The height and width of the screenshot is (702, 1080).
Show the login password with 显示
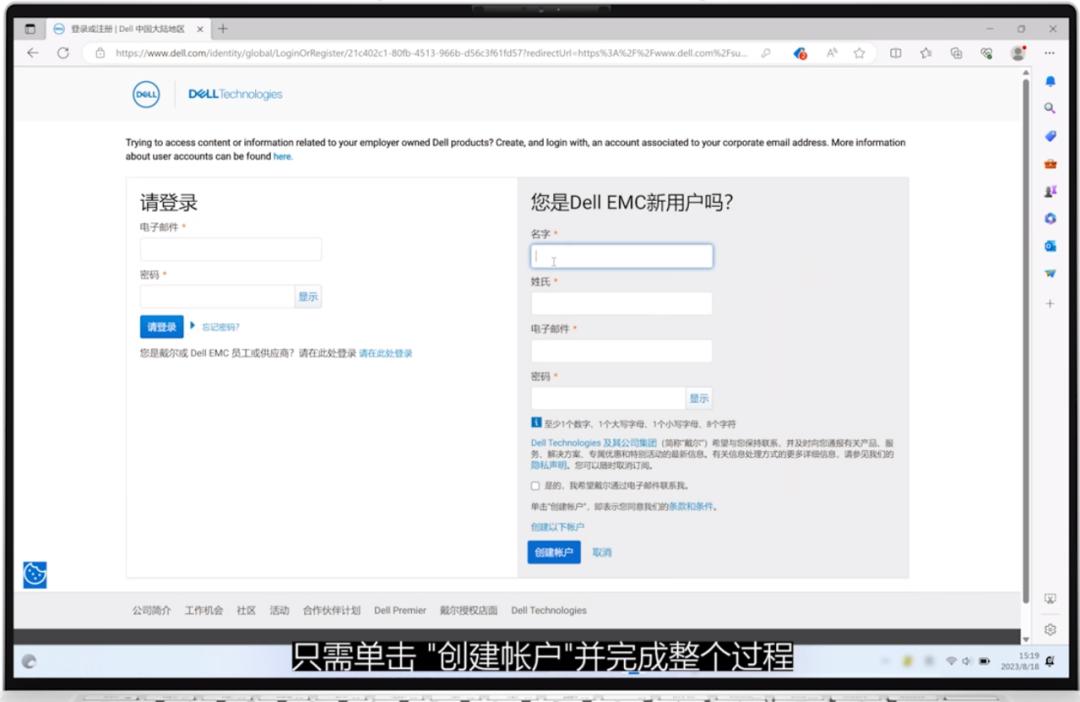[x=308, y=297]
